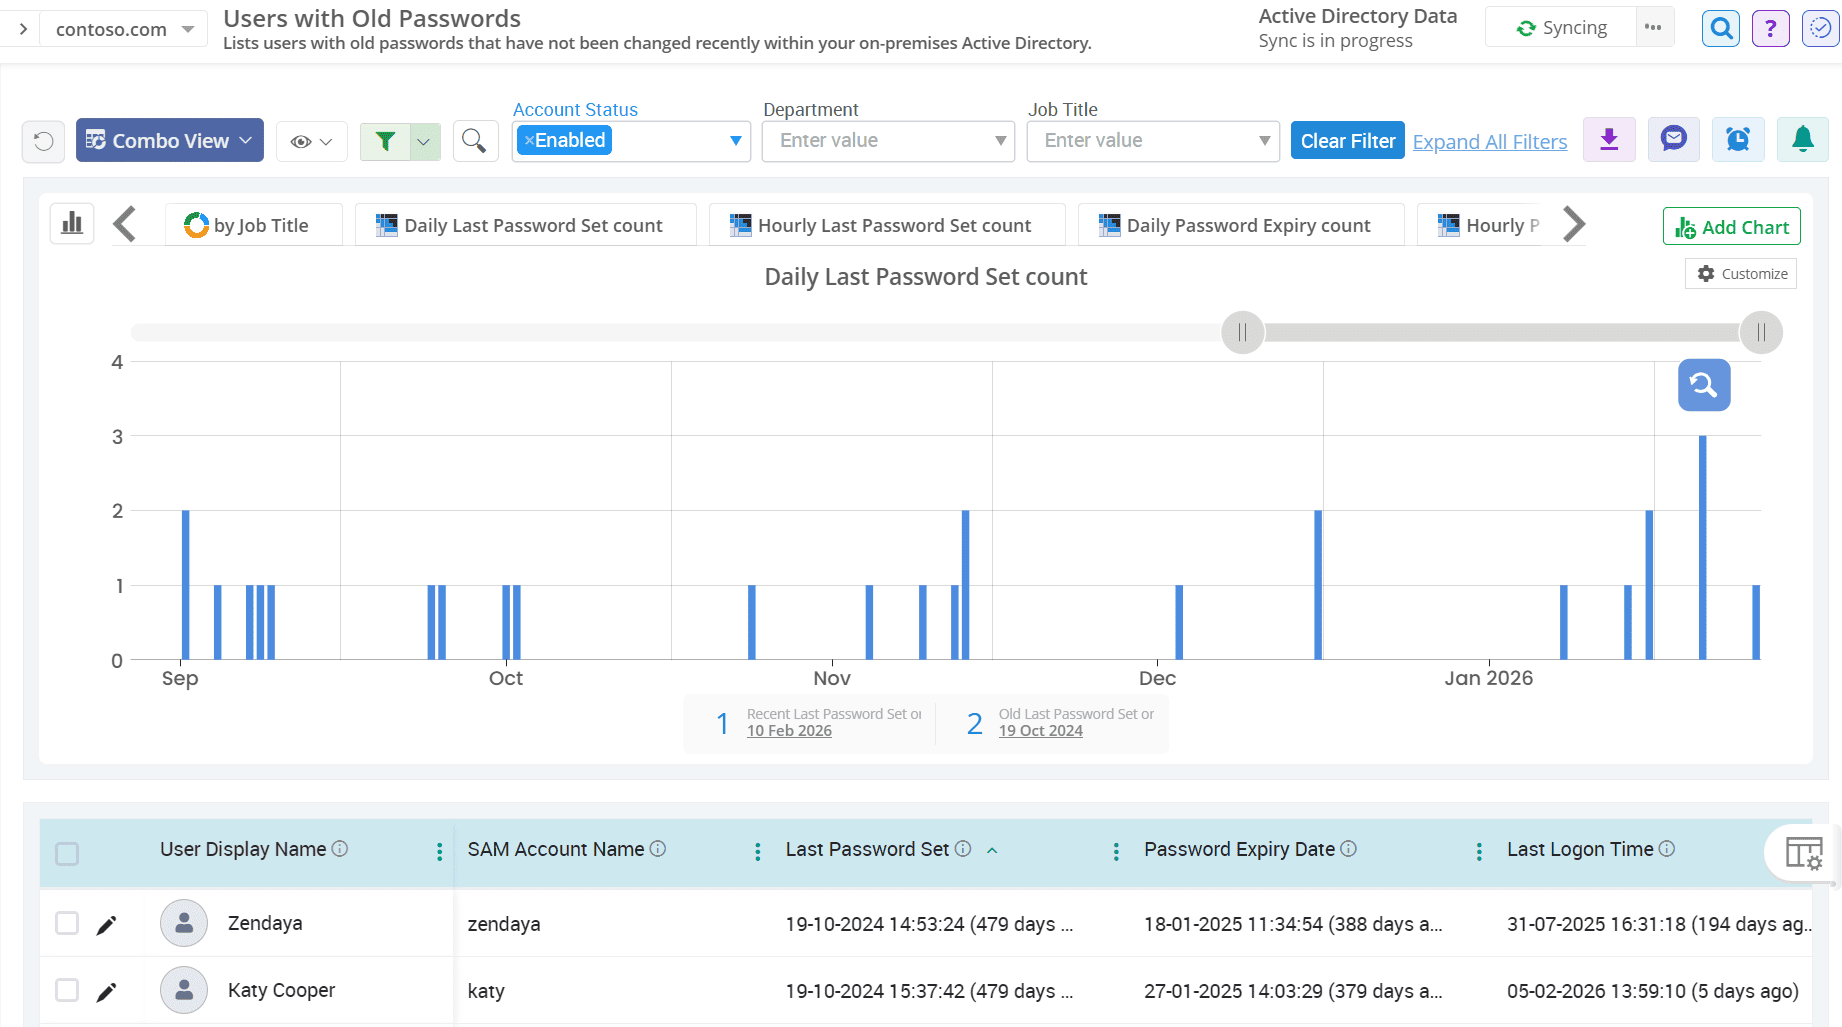1842x1027 pixels.
Task: Open the magnifier search icon in toolbar
Action: (475, 141)
